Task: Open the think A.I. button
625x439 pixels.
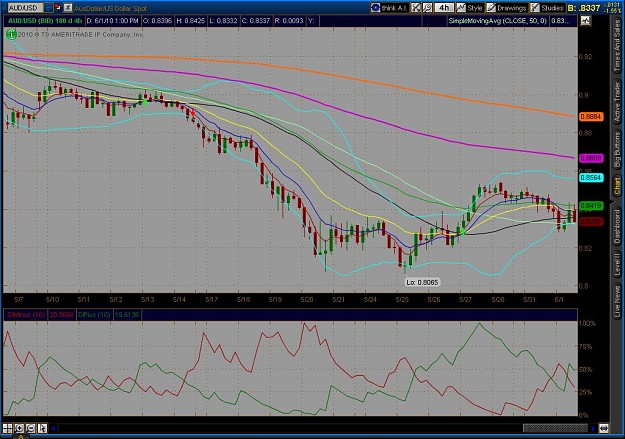Action: [389, 8]
